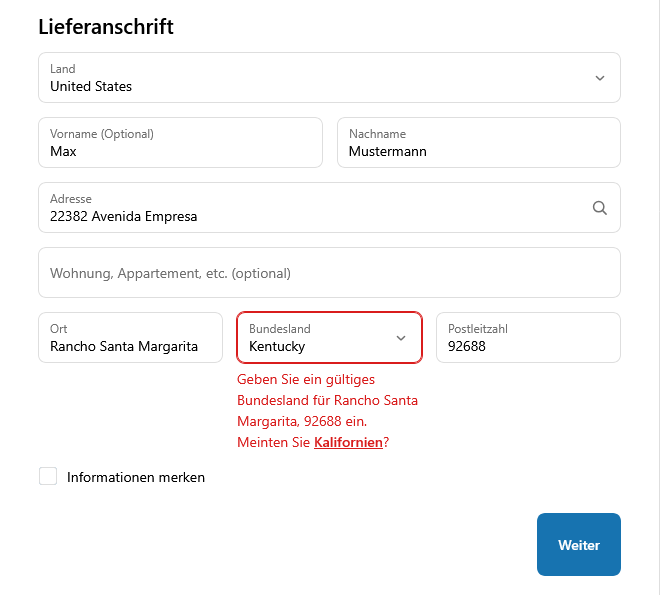Click the red Bundesland error message
Image resolution: width=660 pixels, height=595 pixels.
tap(327, 400)
